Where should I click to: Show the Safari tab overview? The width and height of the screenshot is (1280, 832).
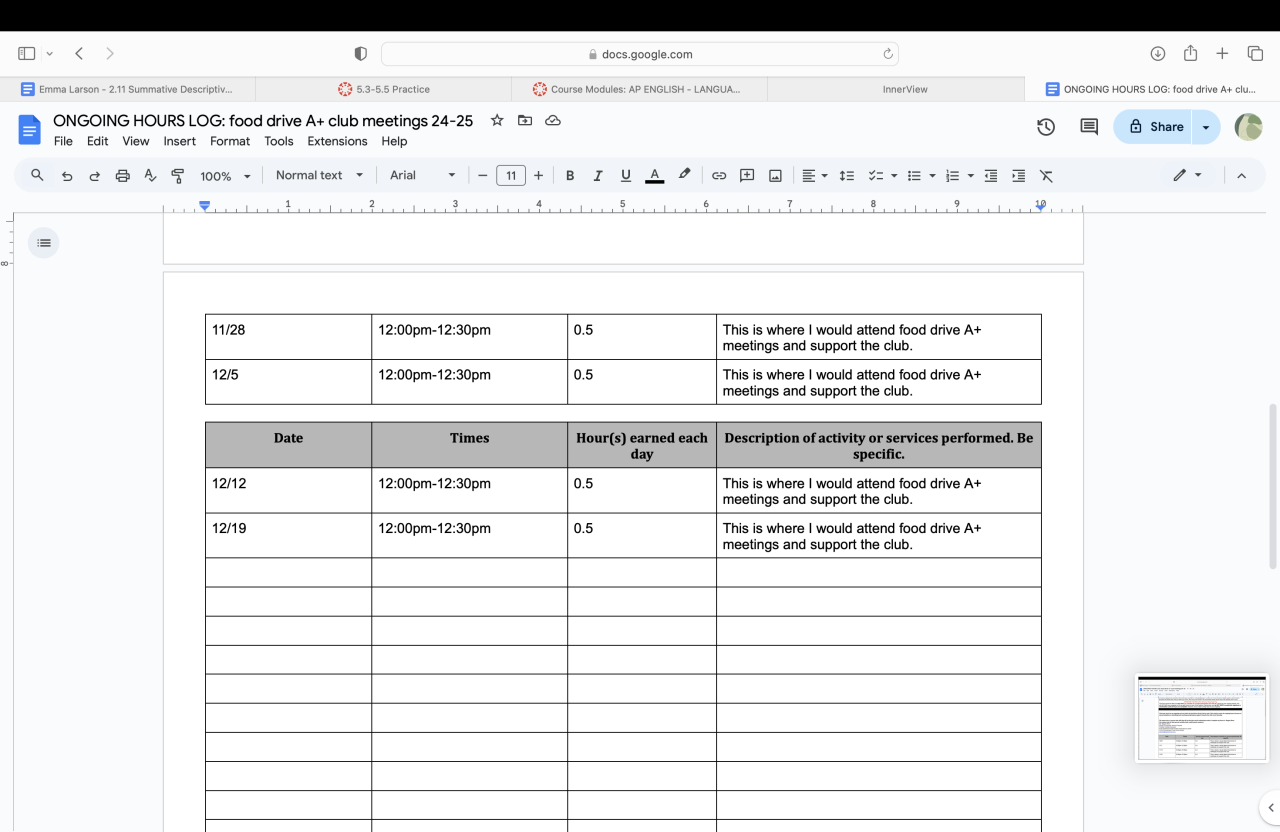(1255, 54)
